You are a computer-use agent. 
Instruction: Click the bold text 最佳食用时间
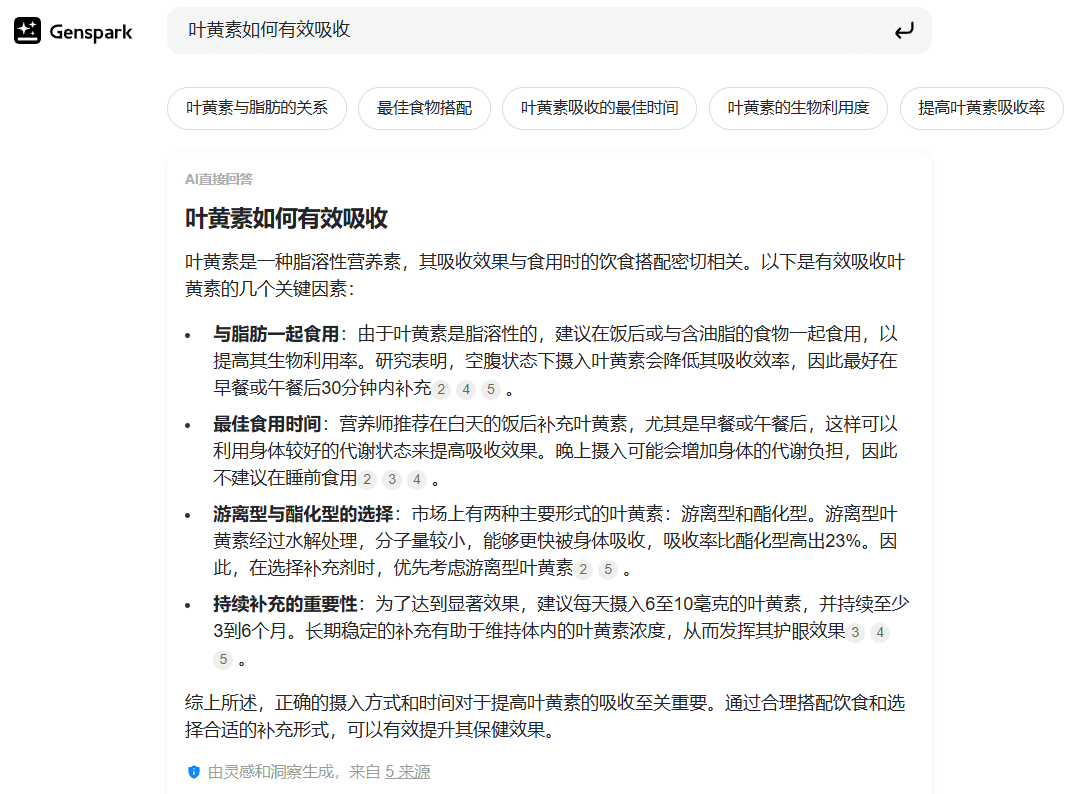pyautogui.click(x=267, y=424)
